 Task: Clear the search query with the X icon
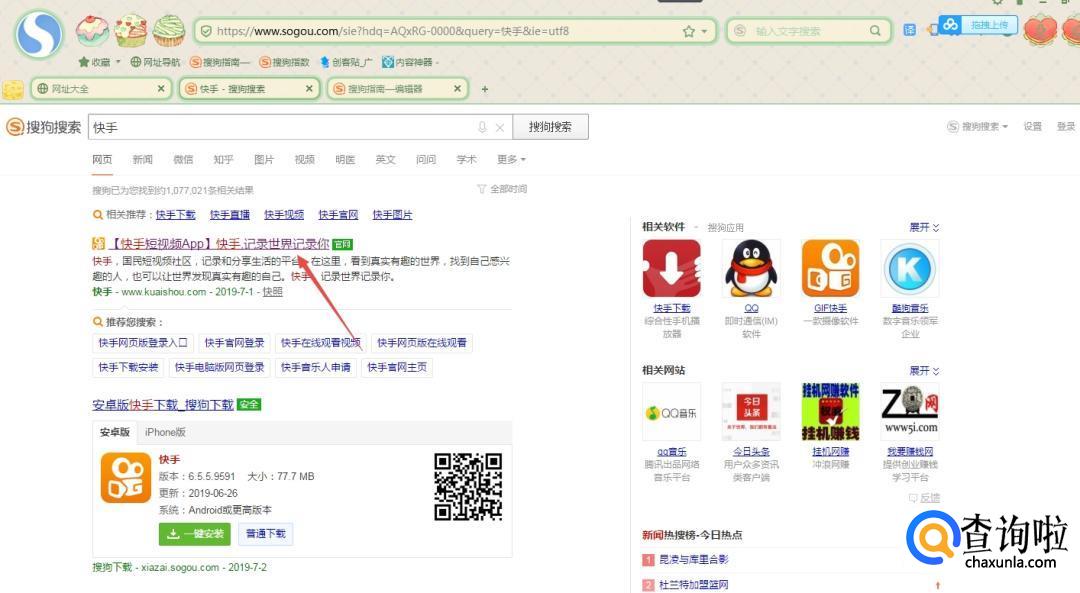click(500, 127)
